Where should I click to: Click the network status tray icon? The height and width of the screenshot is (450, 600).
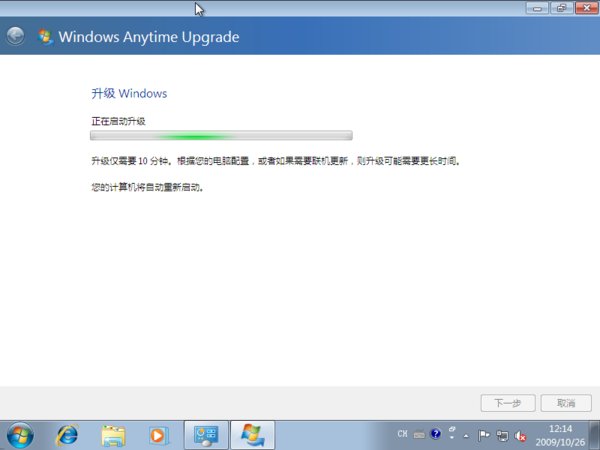502,435
